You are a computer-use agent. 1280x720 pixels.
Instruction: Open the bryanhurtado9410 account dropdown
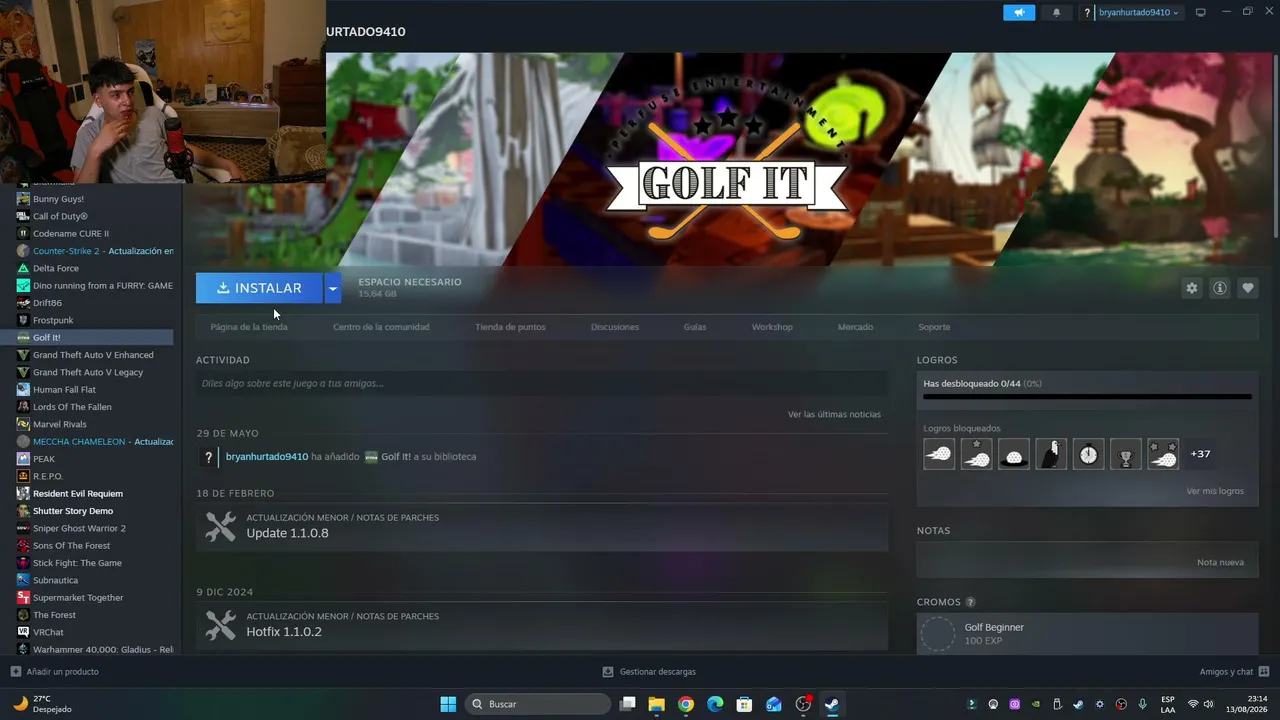[1138, 13]
